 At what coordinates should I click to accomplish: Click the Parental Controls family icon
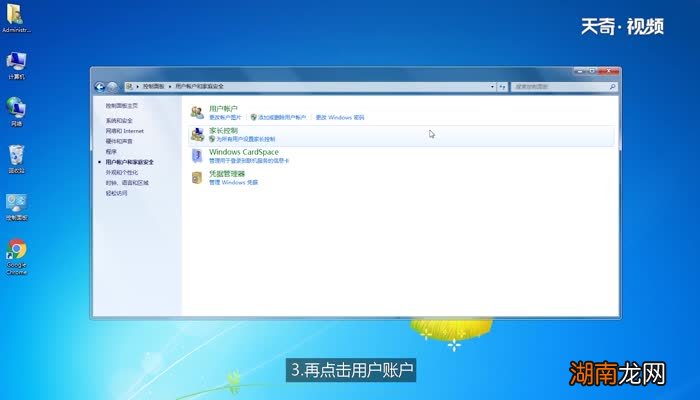197,134
